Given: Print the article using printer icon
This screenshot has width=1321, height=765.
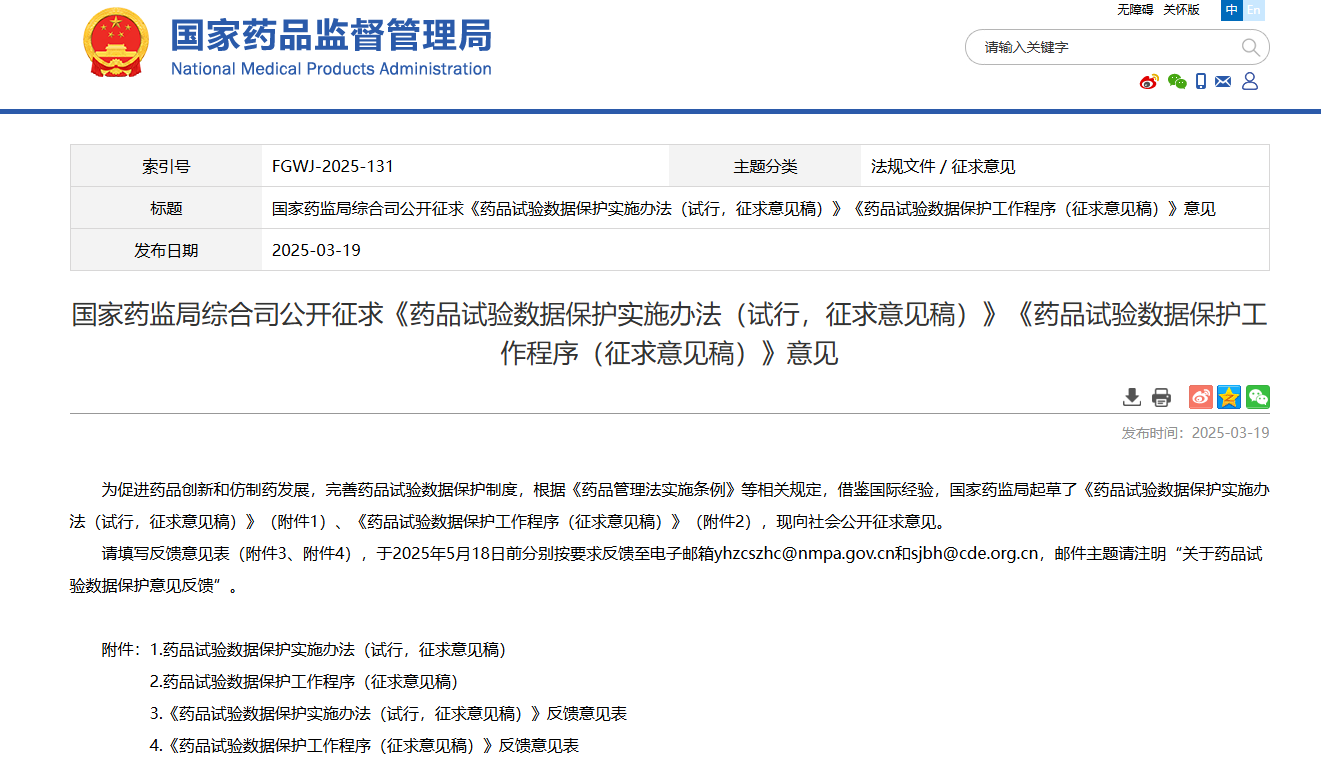Looking at the screenshot, I should 1161,397.
